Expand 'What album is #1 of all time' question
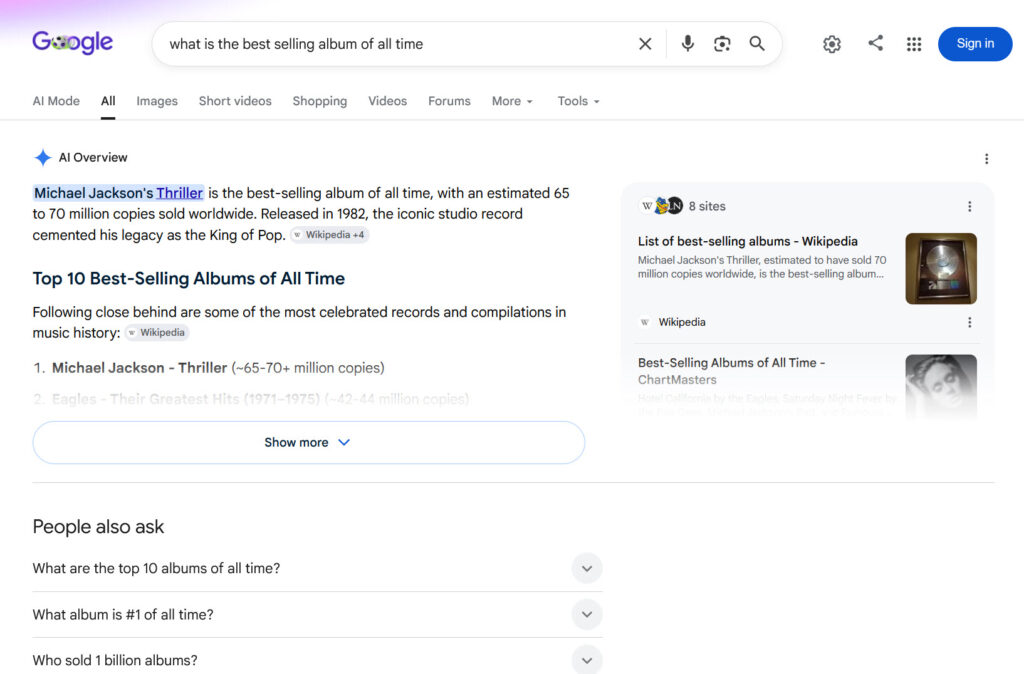Viewport: 1024px width, 674px height. coord(317,615)
